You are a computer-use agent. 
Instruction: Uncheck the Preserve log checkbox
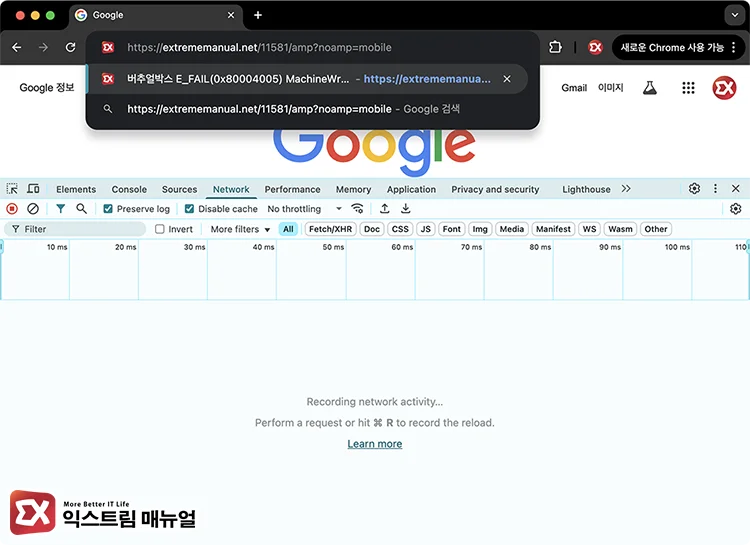point(108,209)
